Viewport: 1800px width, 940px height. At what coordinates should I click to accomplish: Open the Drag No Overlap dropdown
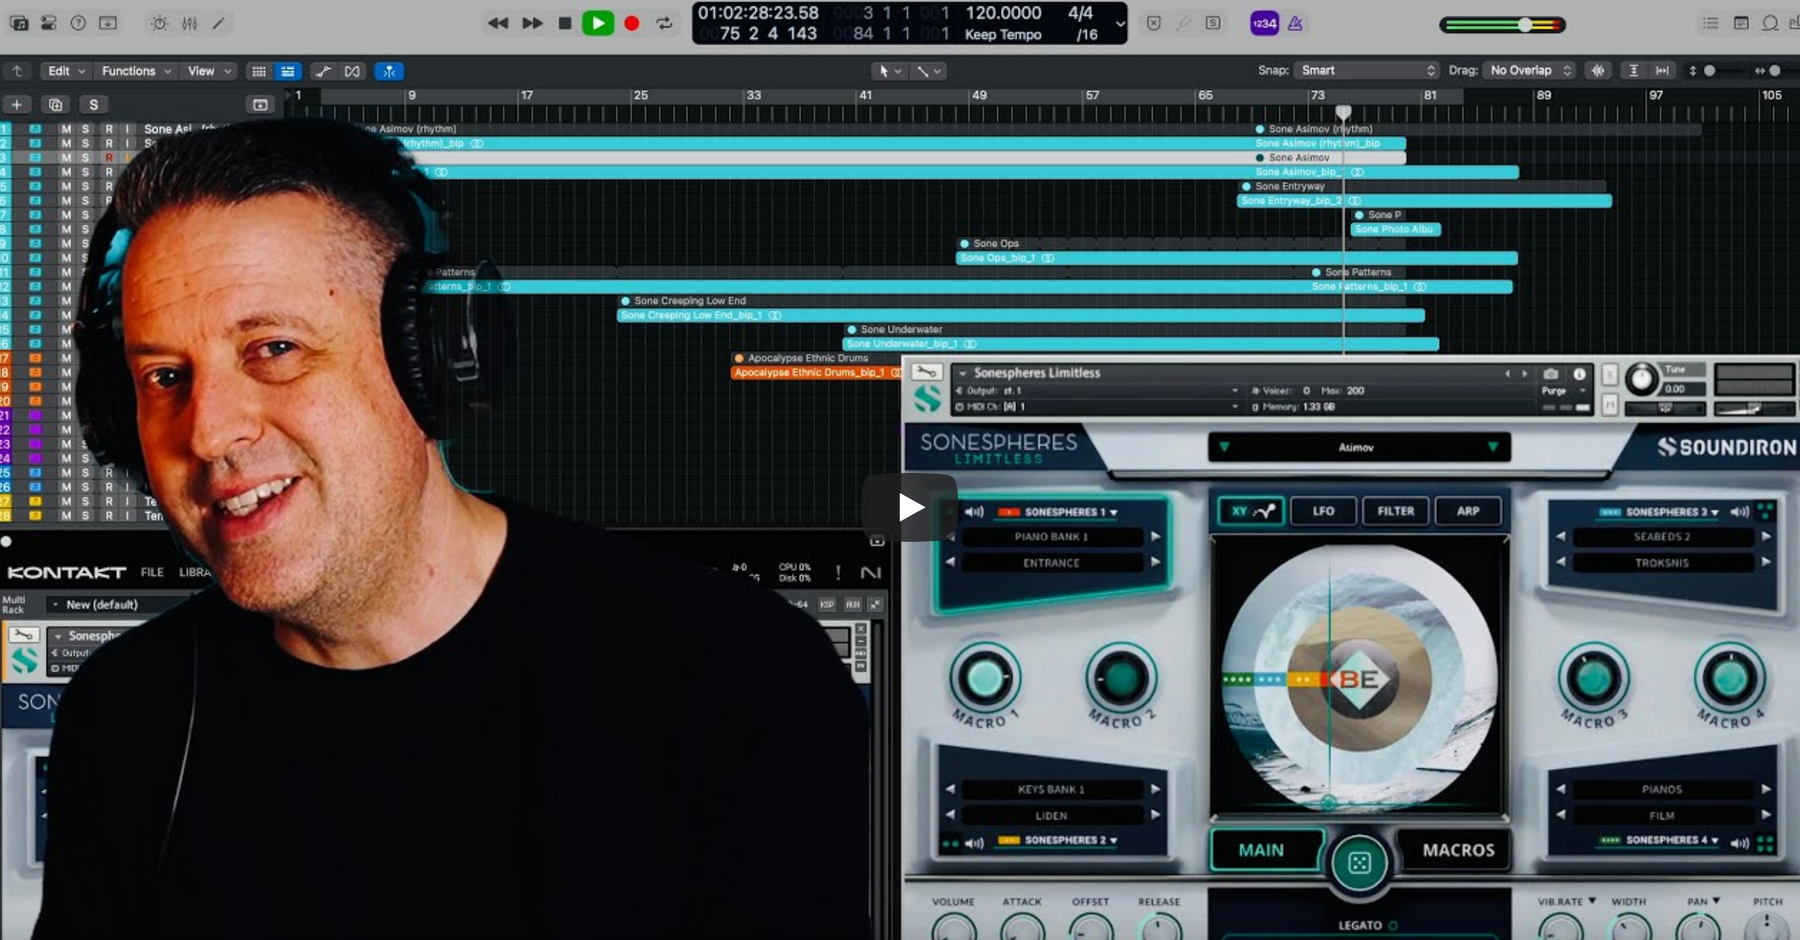[x=1530, y=70]
